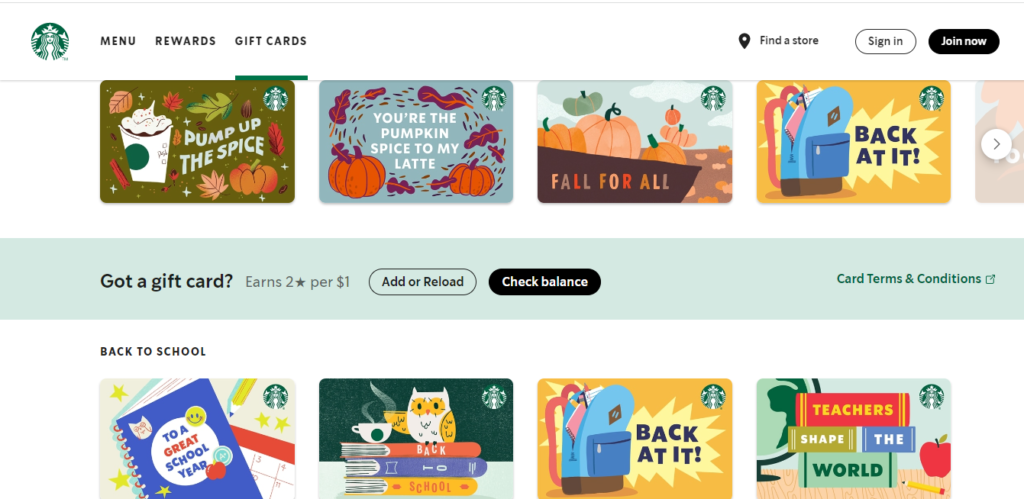The image size is (1024, 499).
Task: Advance the gift card carousel with the right arrow
Action: 996,144
